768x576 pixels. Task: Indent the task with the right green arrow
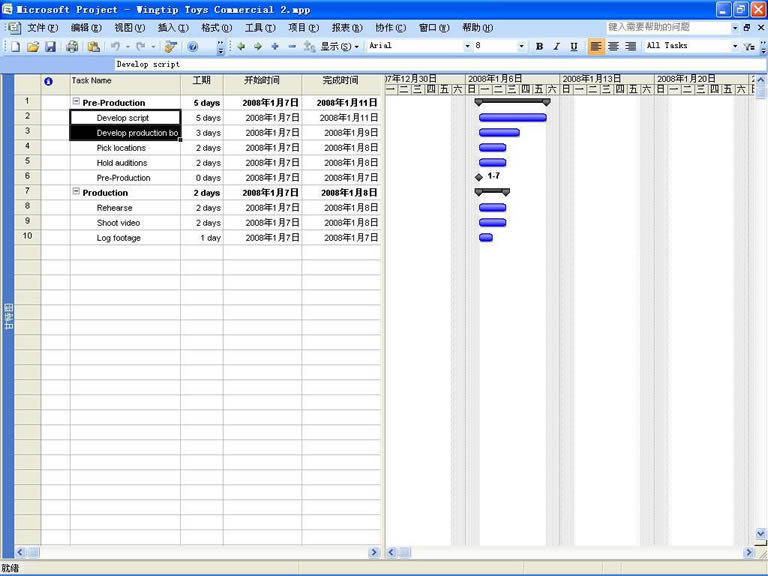pyautogui.click(x=258, y=47)
